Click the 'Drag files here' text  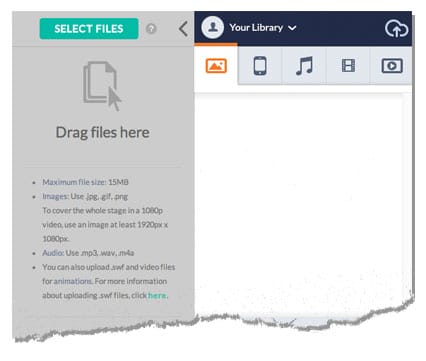102,132
